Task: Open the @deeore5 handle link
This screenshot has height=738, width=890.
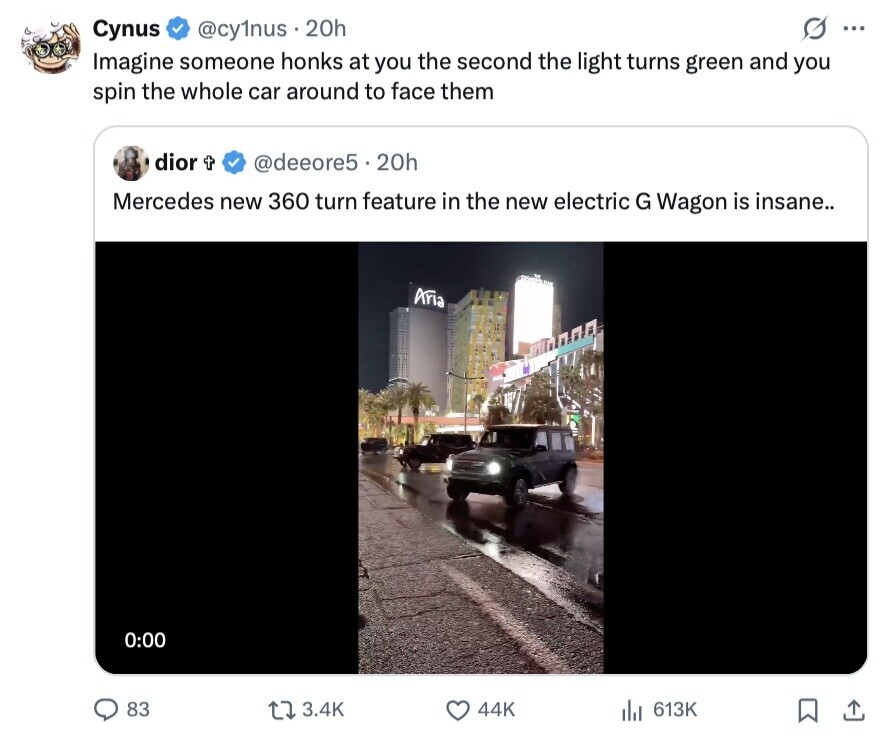Action: 305,162
